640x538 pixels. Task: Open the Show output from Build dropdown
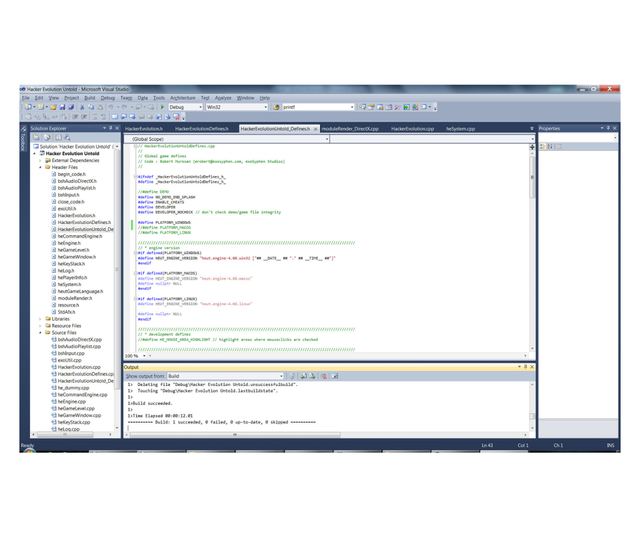281,376
